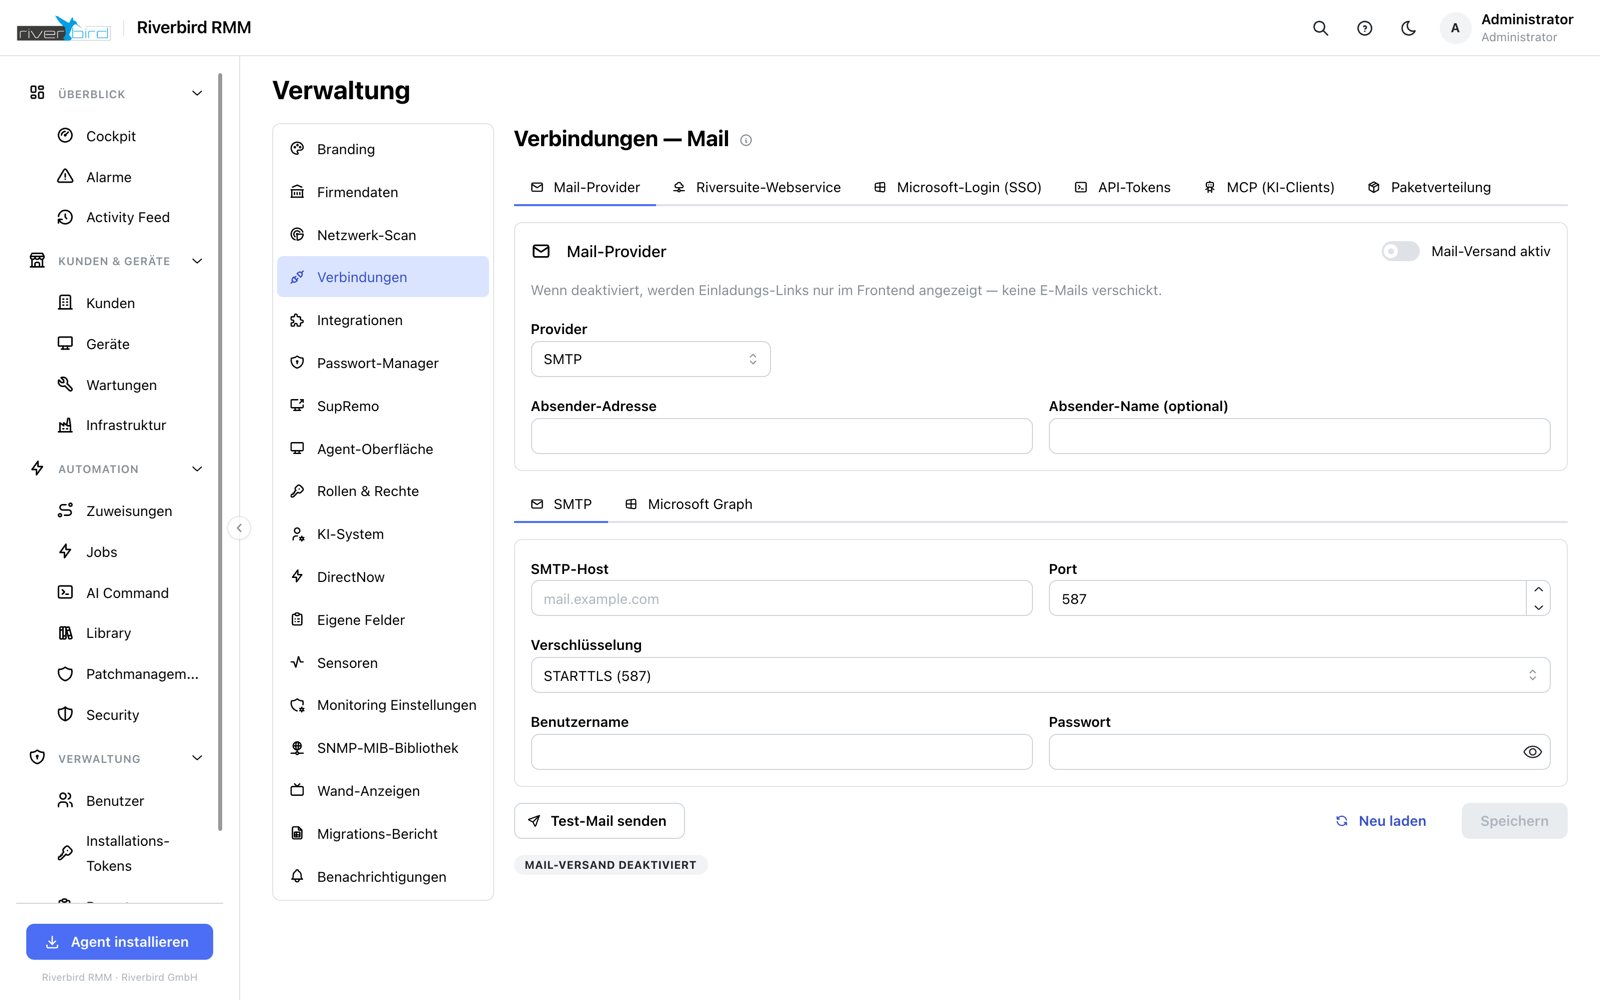Open Security in the sidebar
This screenshot has width=1600, height=1000.
tap(112, 715)
